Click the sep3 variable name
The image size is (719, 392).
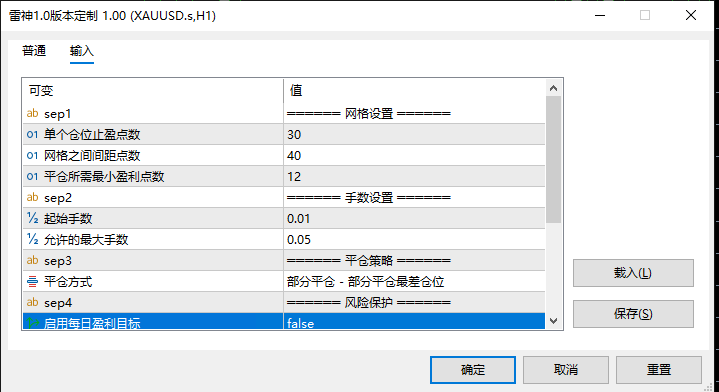[58, 261]
